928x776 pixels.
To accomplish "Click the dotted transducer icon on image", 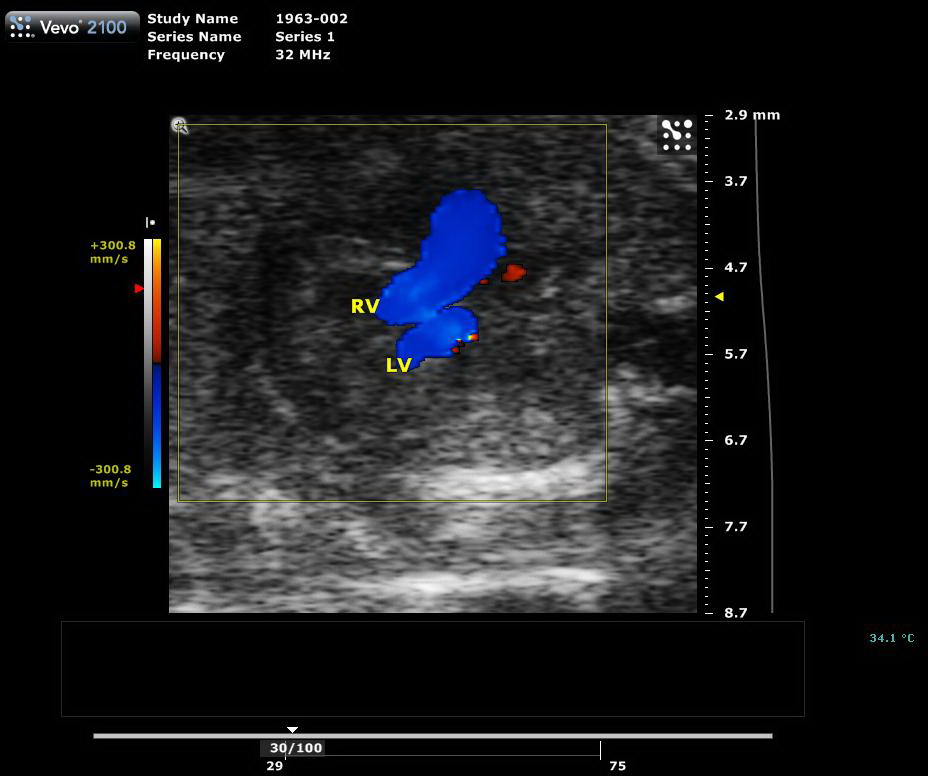I will (x=677, y=135).
